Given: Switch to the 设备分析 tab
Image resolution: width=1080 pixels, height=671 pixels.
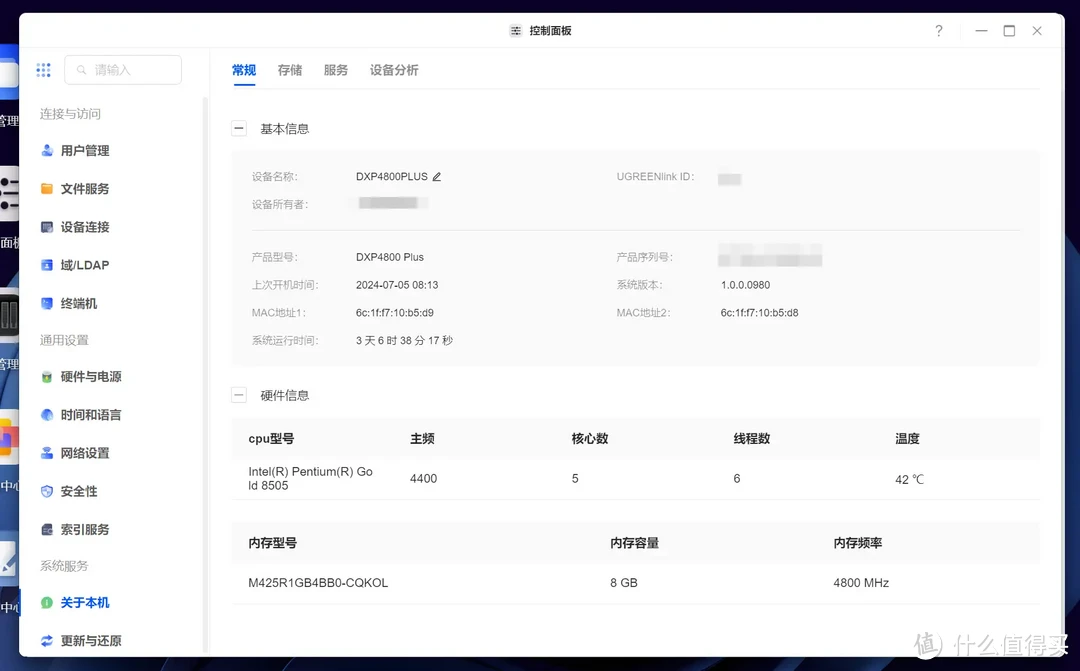Looking at the screenshot, I should (x=393, y=70).
